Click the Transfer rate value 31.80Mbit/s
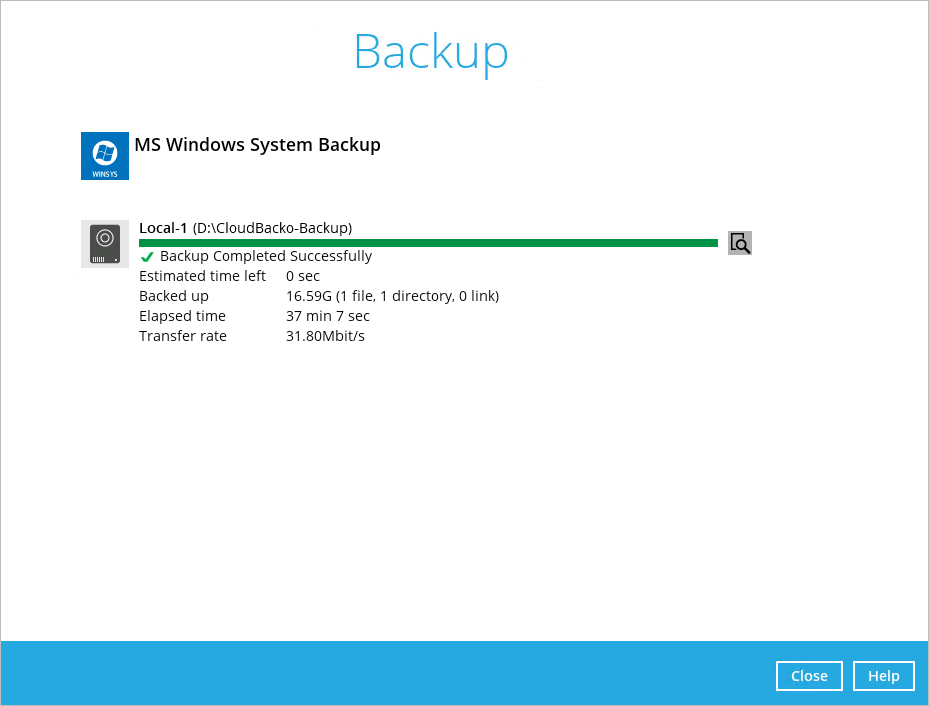Viewport: 929px width, 706px height. pyautogui.click(x=325, y=335)
